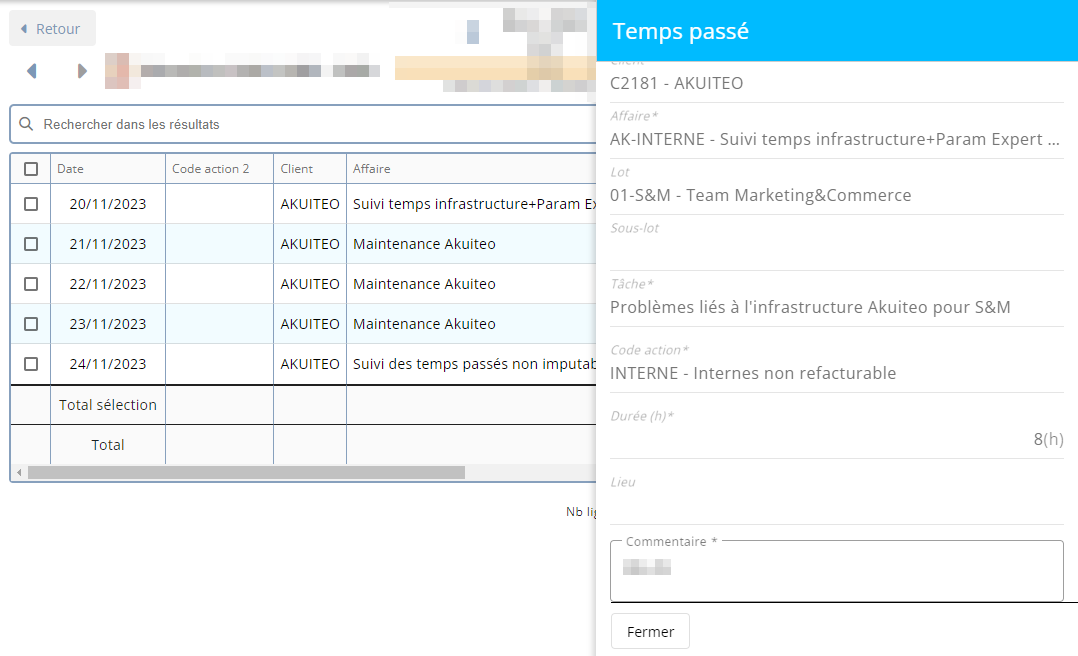Click the Total sélection row label
The height and width of the screenshot is (656, 1078).
(108, 405)
